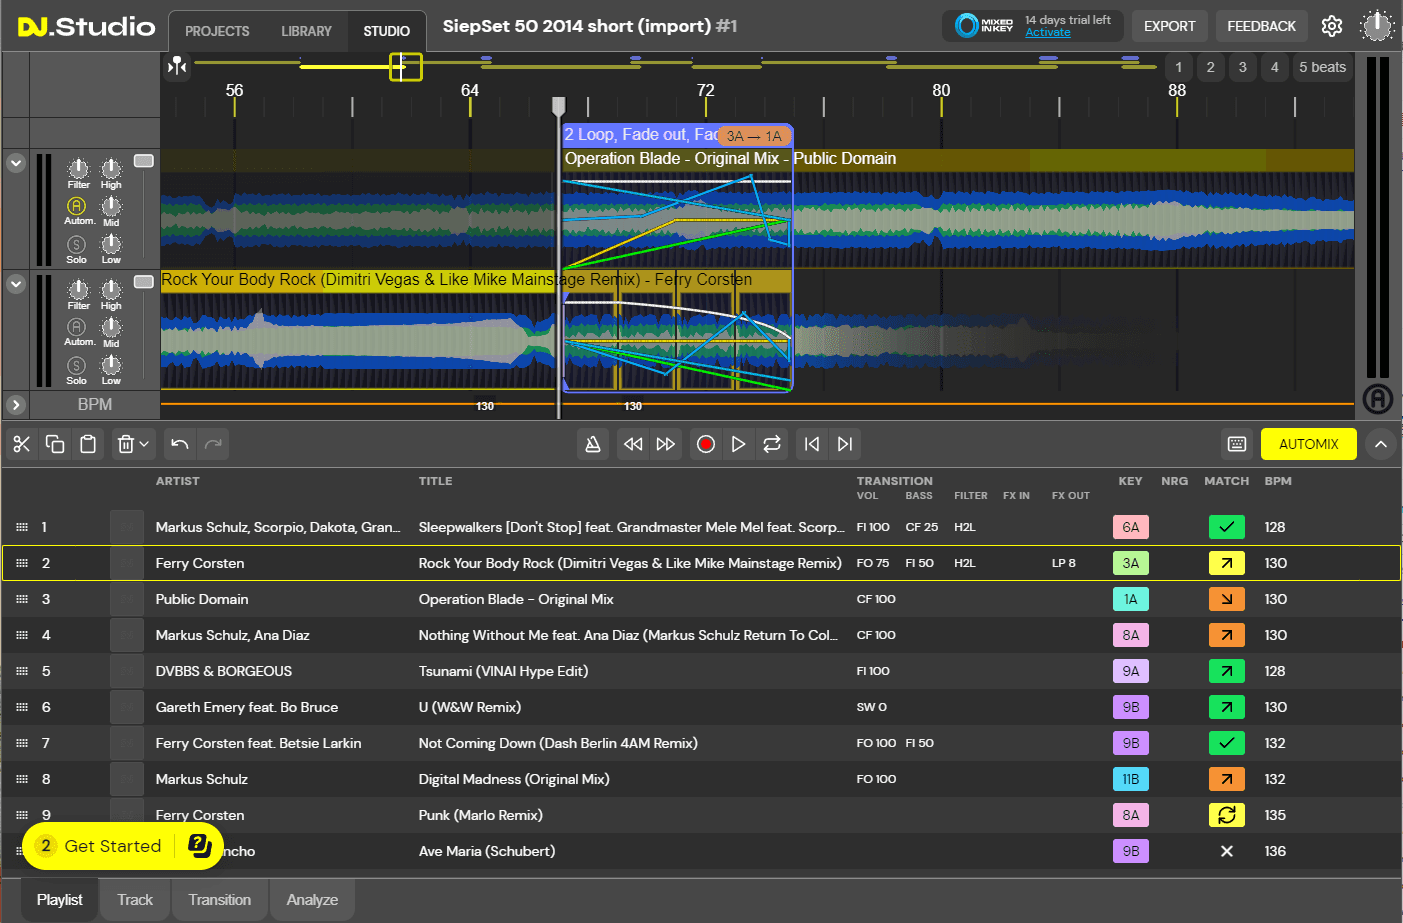Screen dimensions: 1403x923
Task: Click the master volume knob top right
Action: click(x=1377, y=26)
